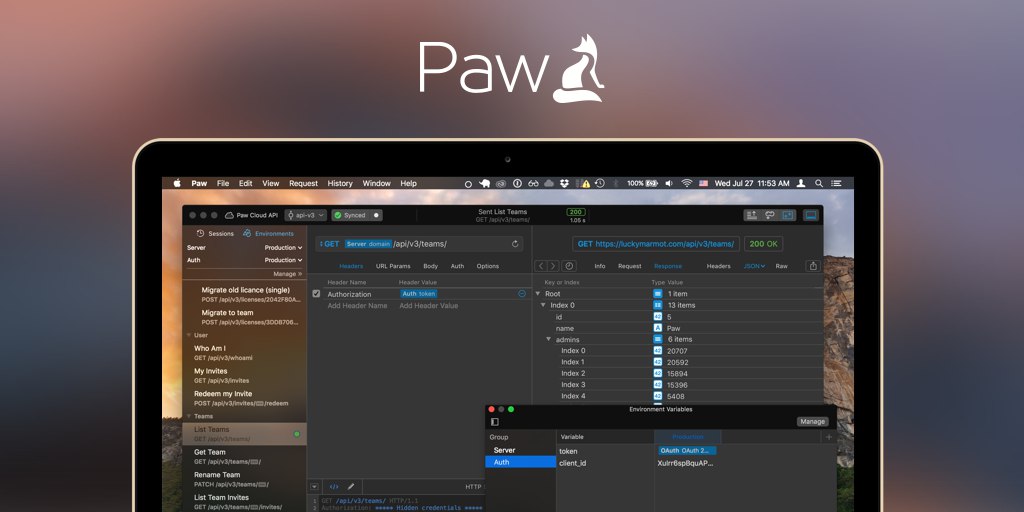This screenshot has width=1024, height=512.
Task: Open the Wi-Fi menu bar icon
Action: point(686,184)
